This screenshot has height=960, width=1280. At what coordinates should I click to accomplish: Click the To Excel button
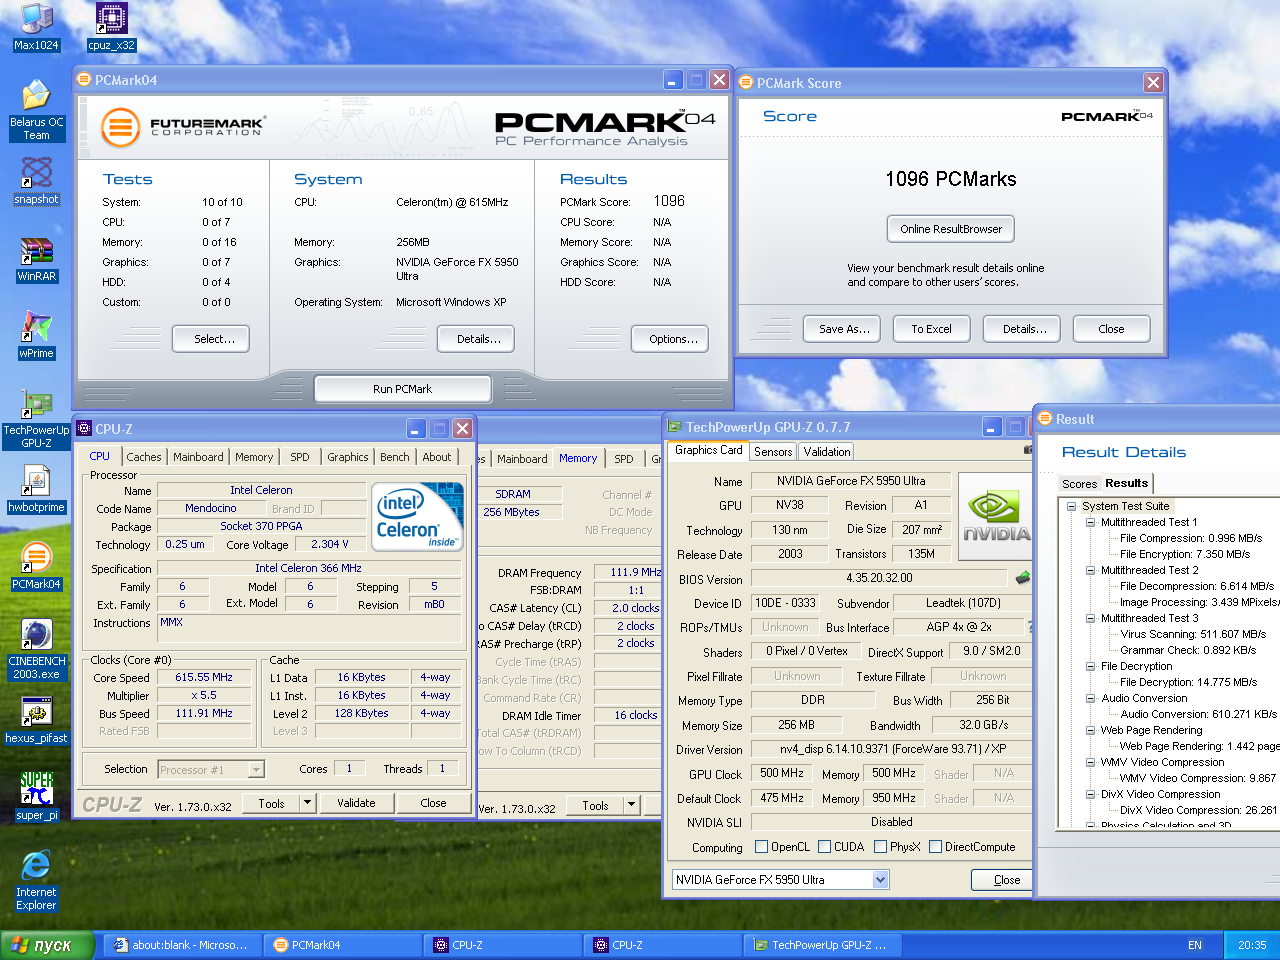click(931, 329)
